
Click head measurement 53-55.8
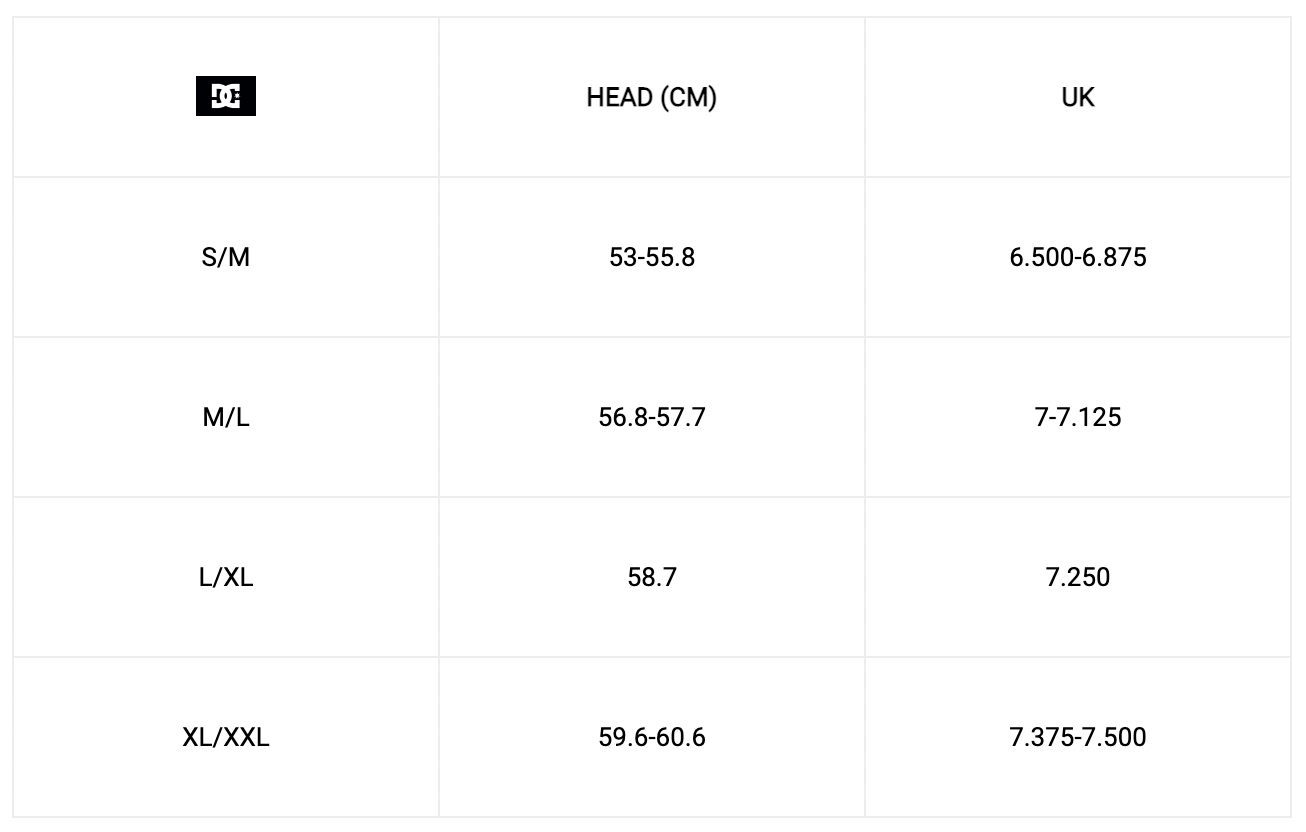coord(651,258)
